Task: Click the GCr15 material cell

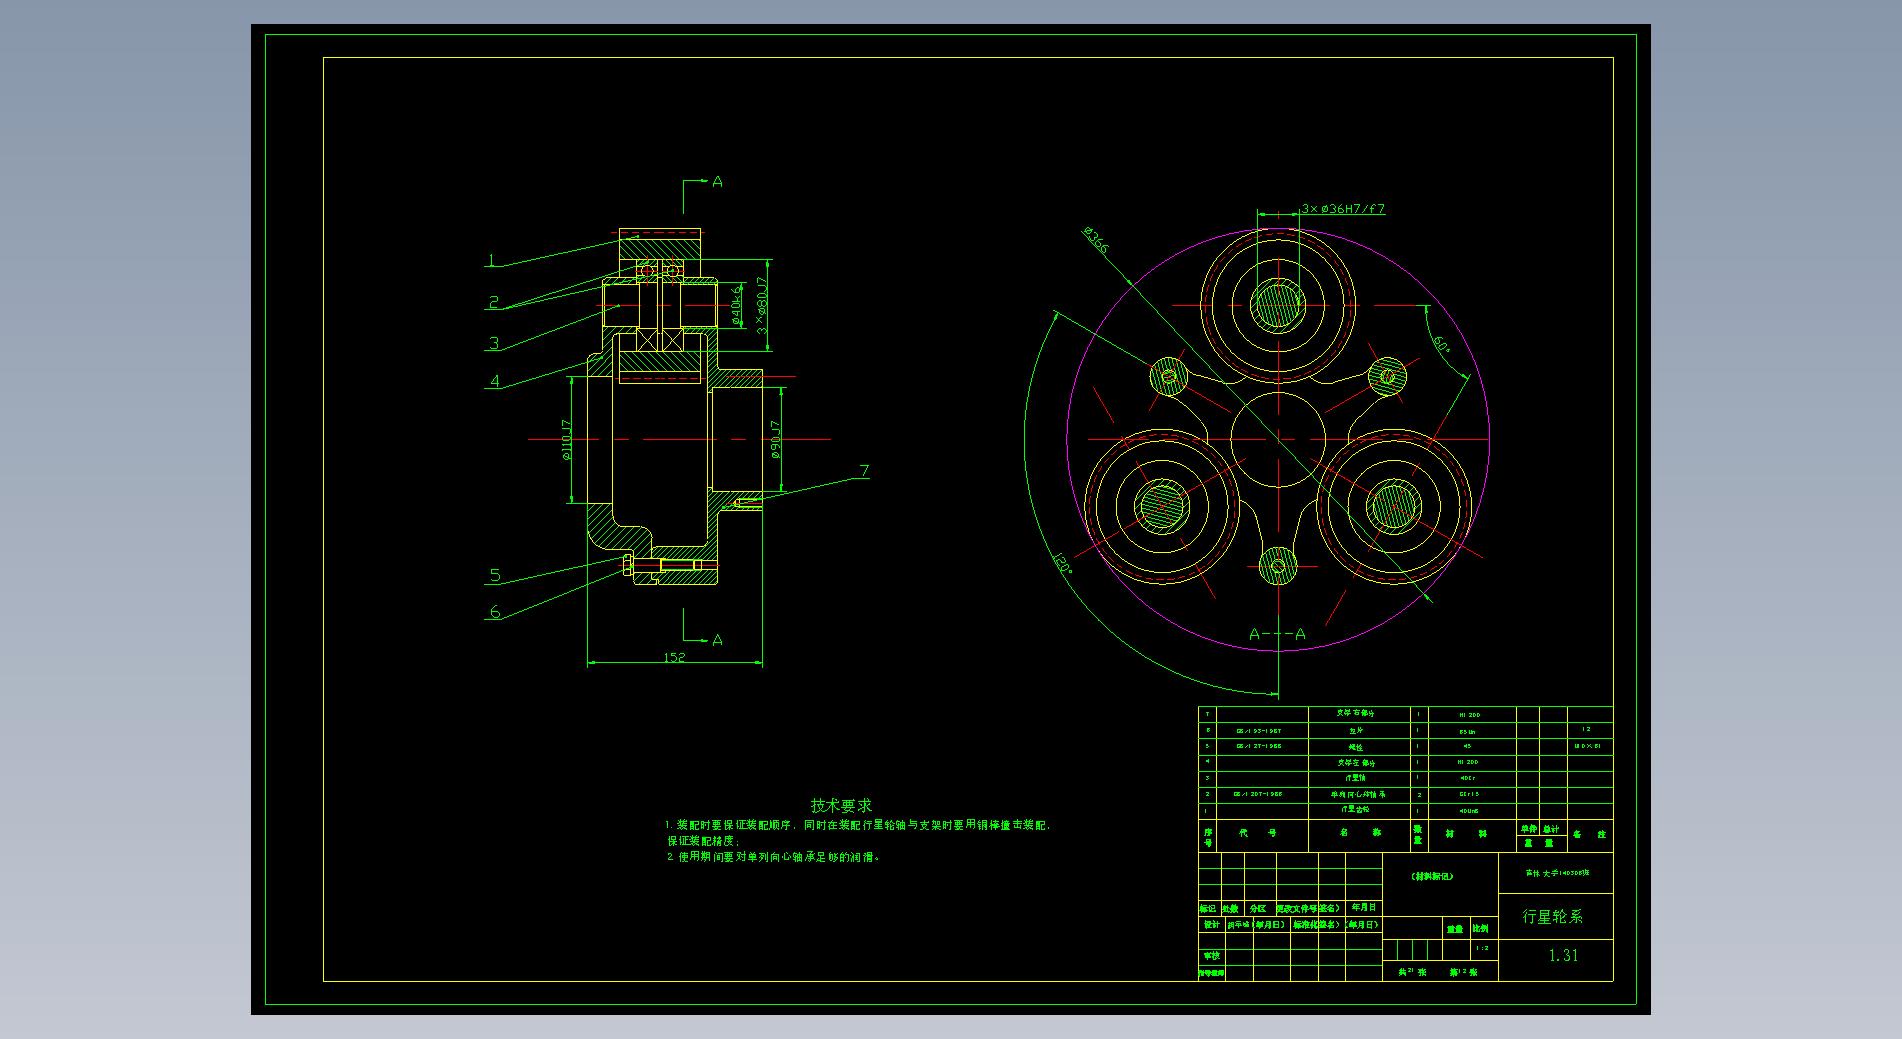Action: 1469,794
